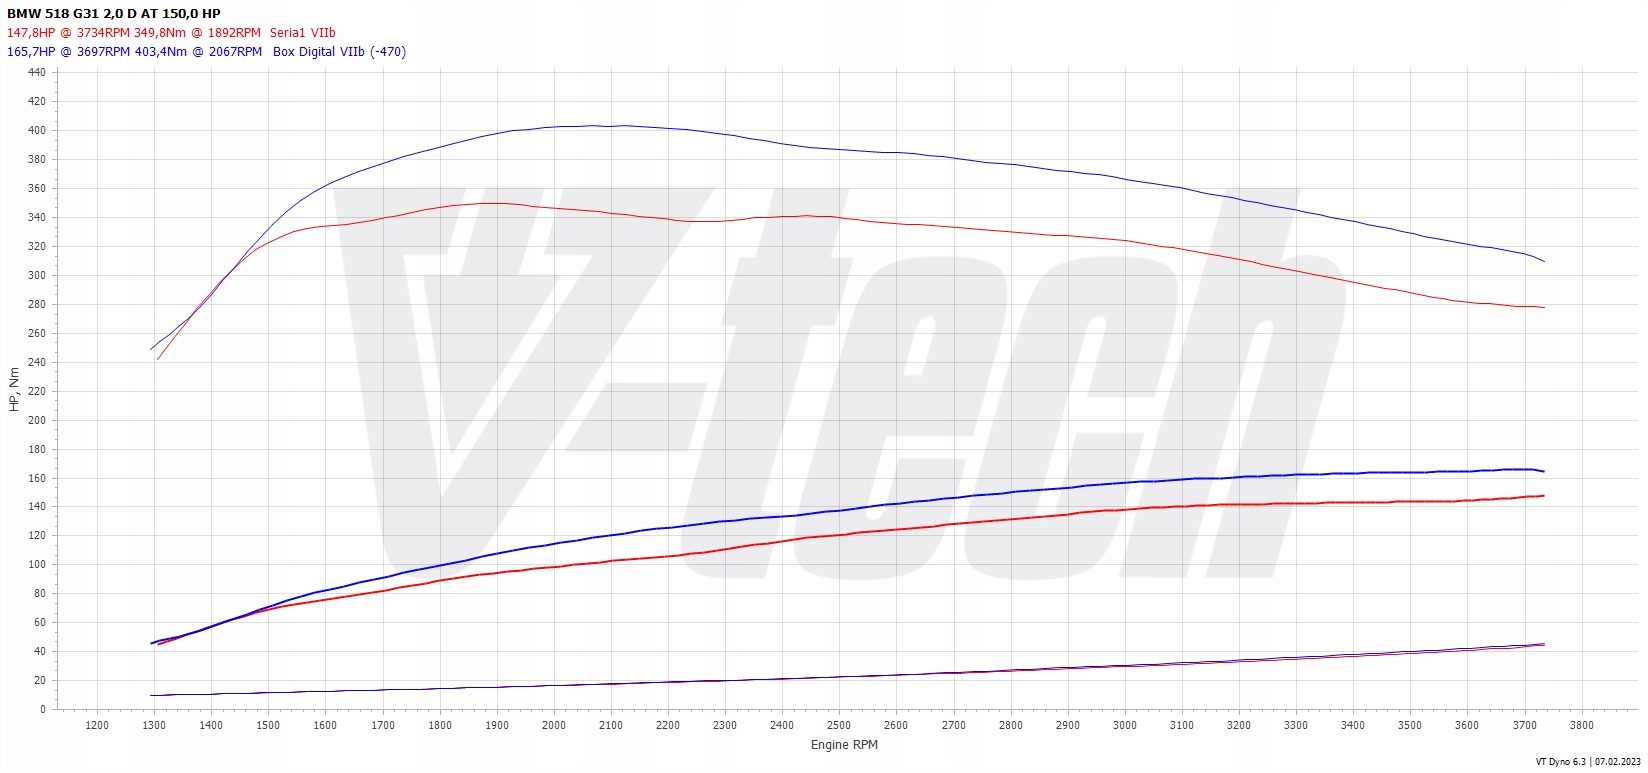This screenshot has width=1648, height=773.
Task: Click the "2400" RPM axis label
Action: (x=782, y=726)
